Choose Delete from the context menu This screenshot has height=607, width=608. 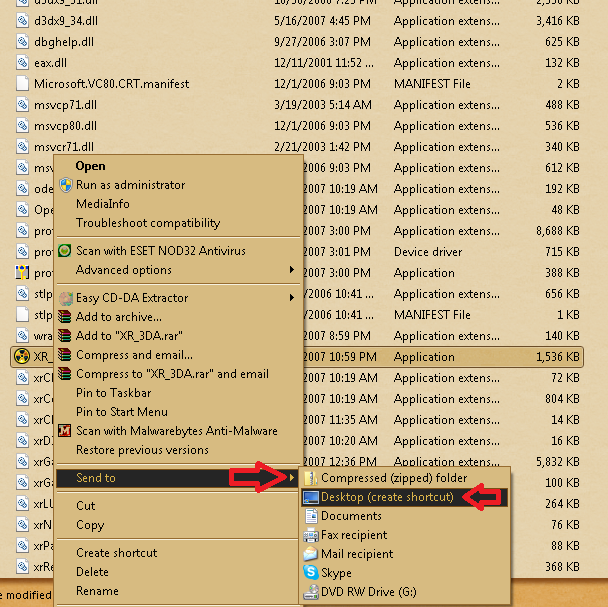coord(92,572)
